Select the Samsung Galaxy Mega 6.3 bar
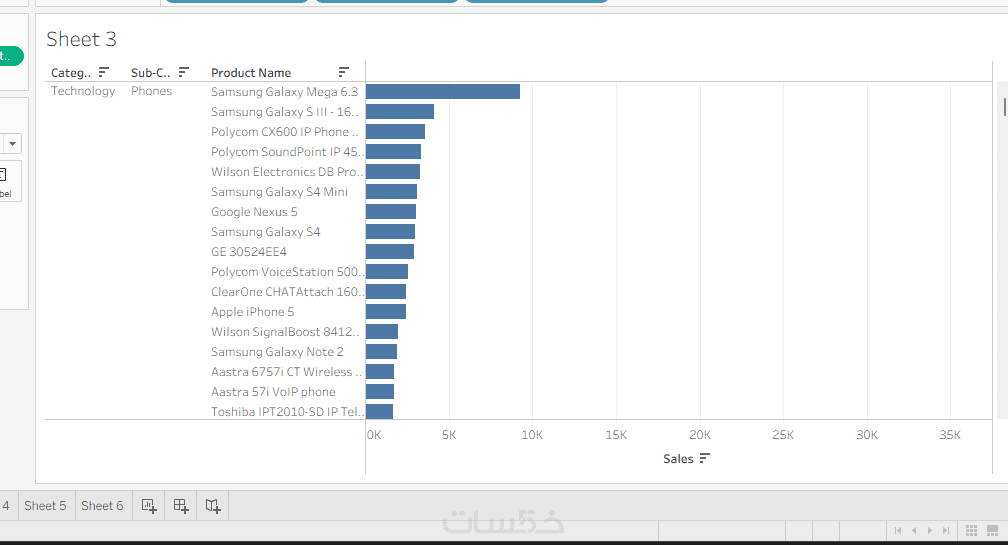1008x545 pixels. 443,91
